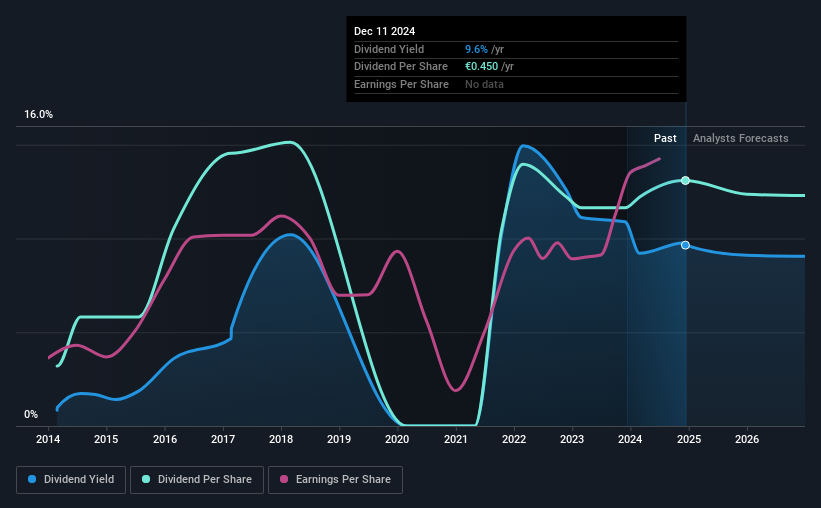Click the No data earnings value
821x508 pixels.
[x=484, y=84]
